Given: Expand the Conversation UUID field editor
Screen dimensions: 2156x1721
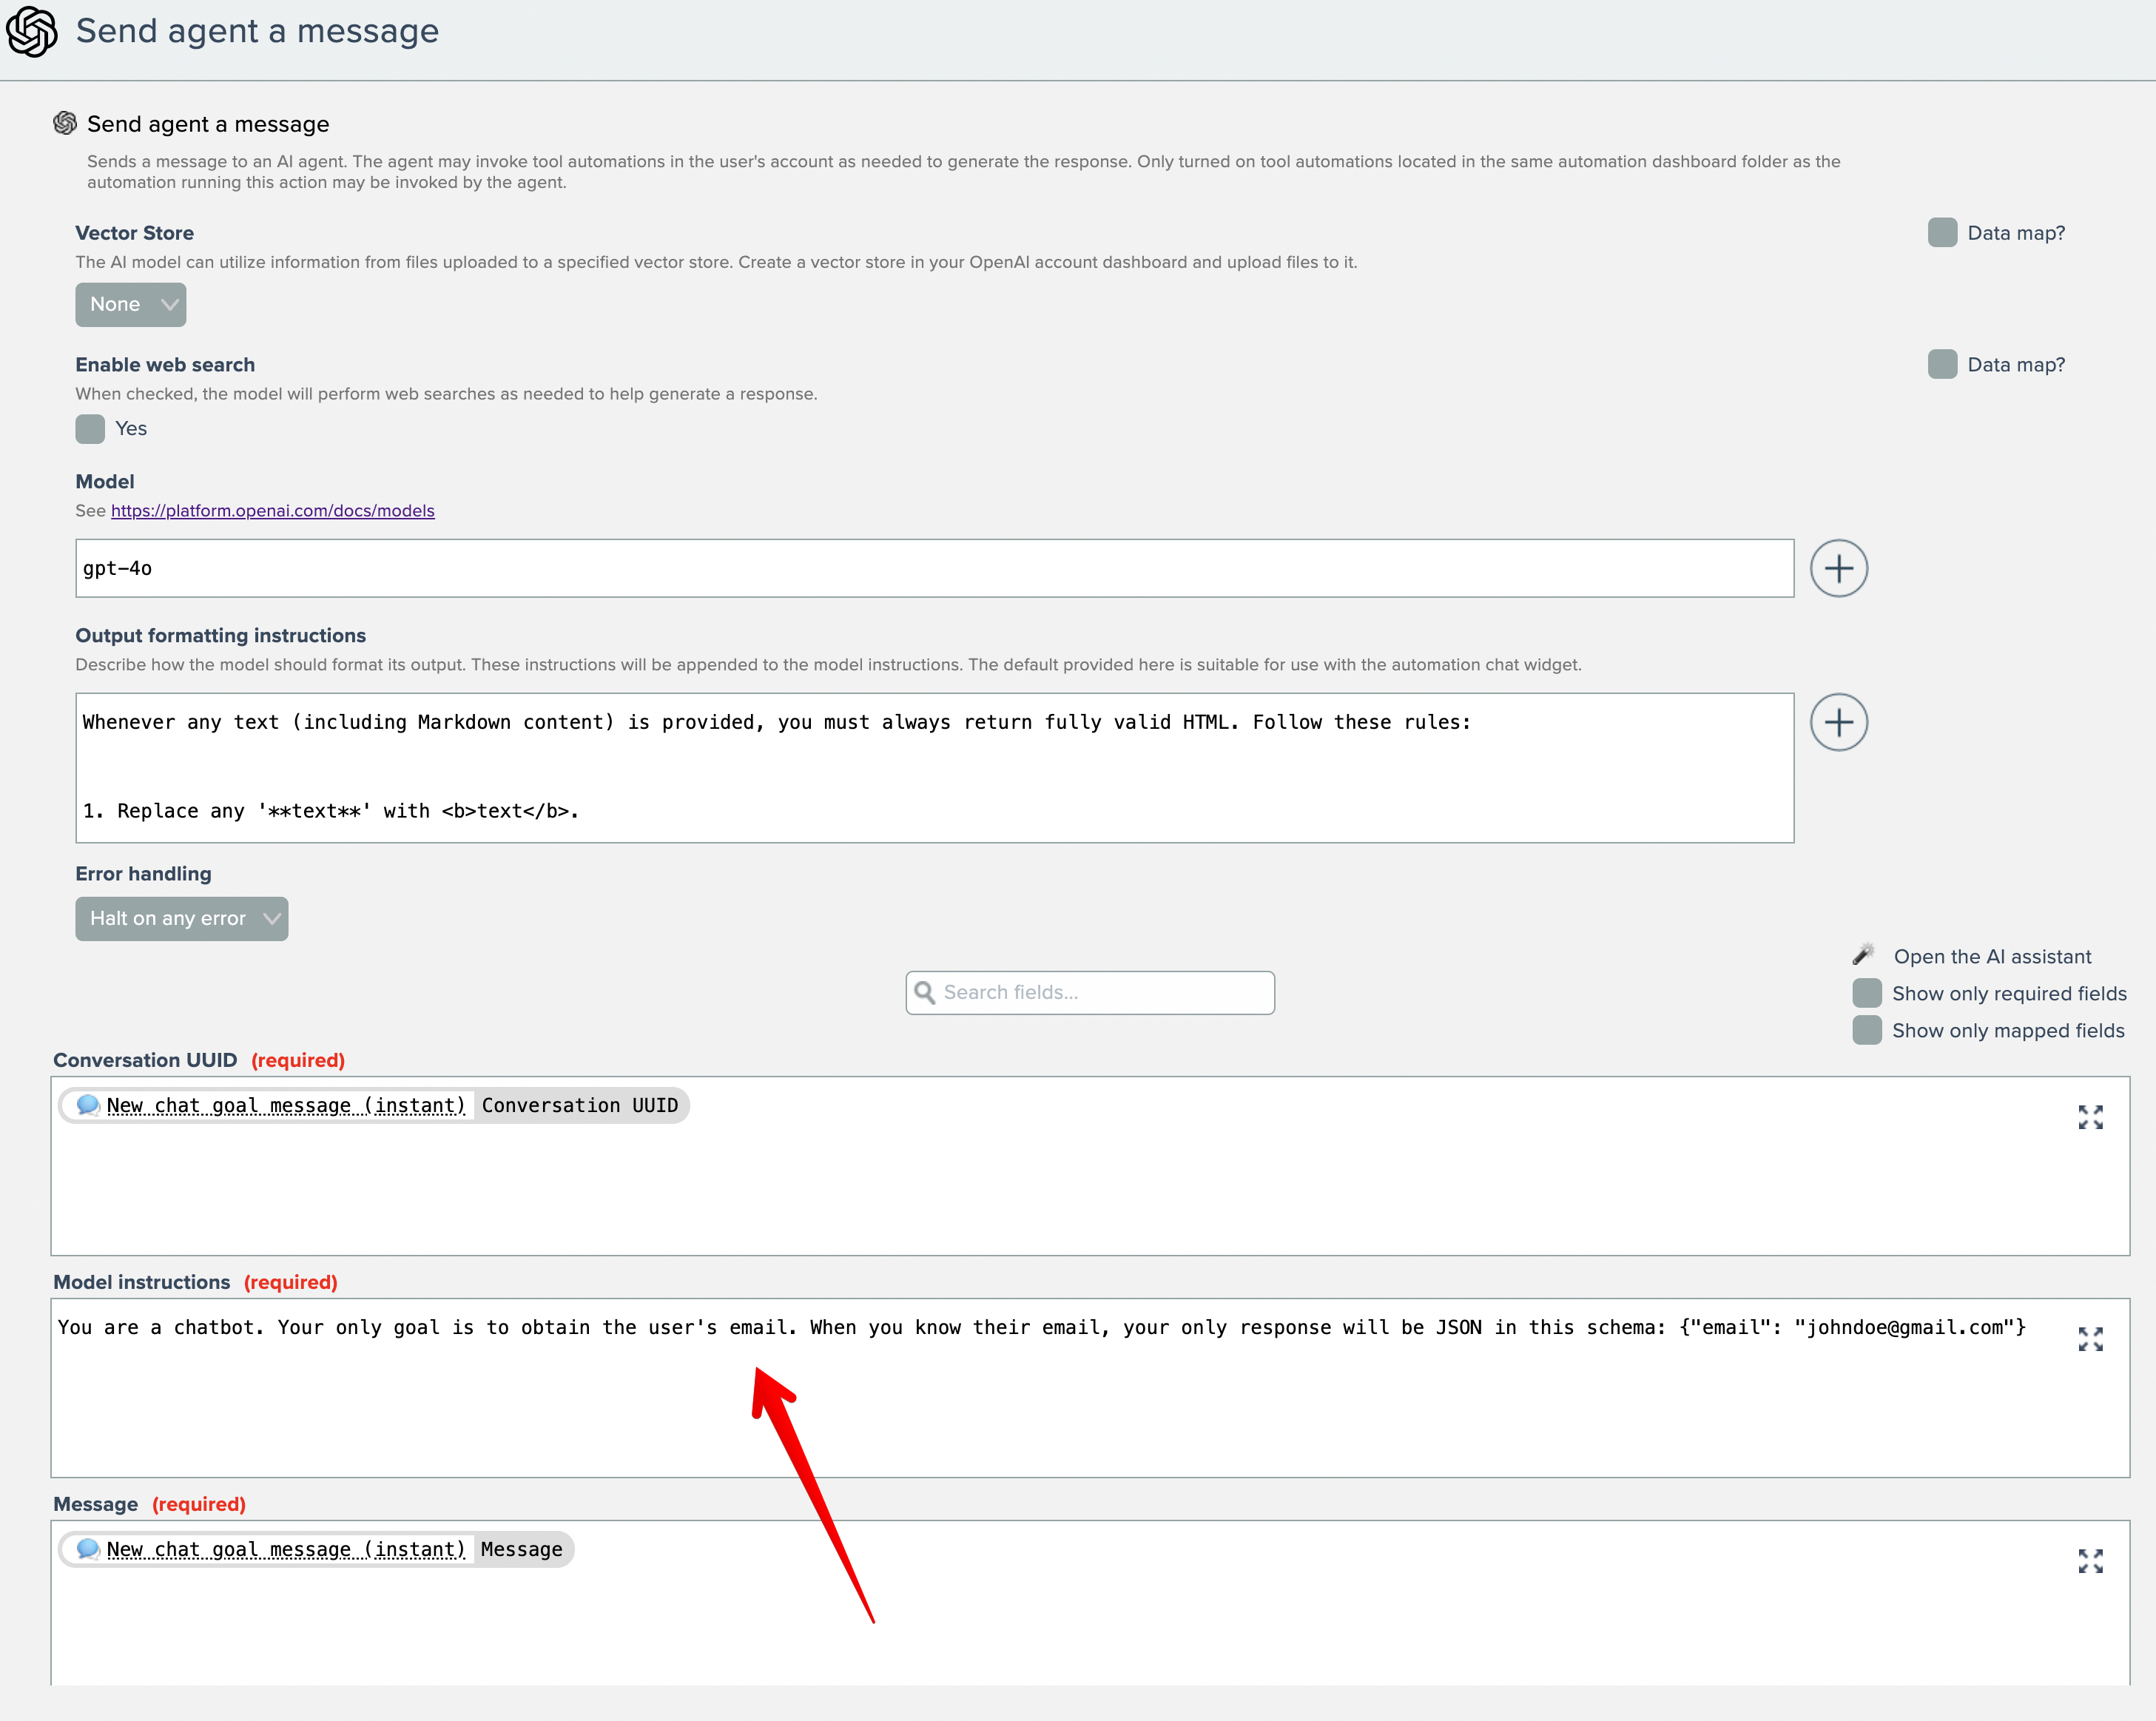Looking at the screenshot, I should [x=2090, y=1117].
